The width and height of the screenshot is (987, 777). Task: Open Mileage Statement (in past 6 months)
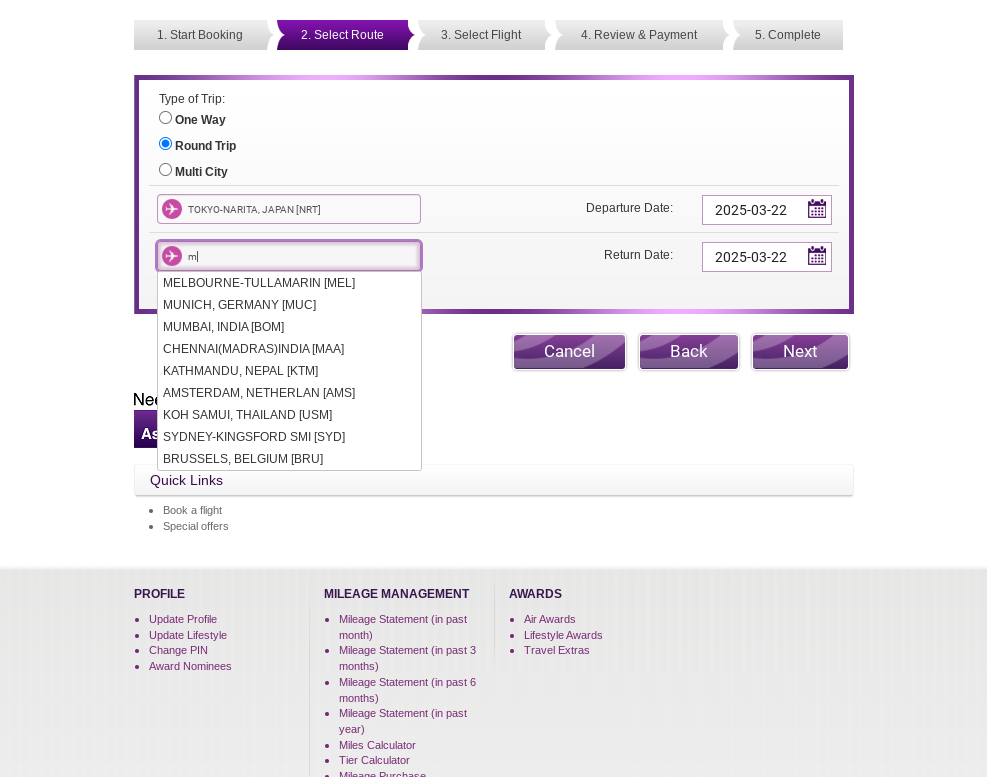coord(407,690)
